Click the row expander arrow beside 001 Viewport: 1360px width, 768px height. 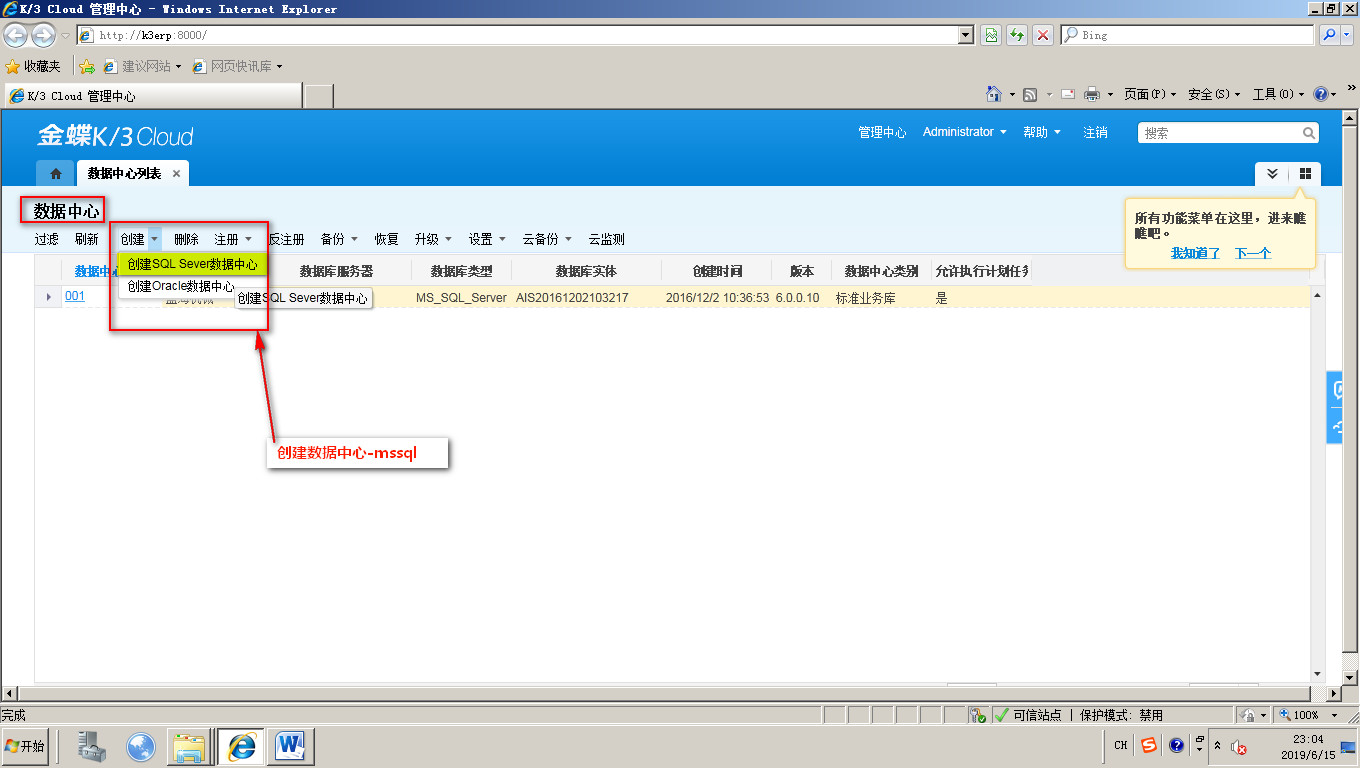49,297
